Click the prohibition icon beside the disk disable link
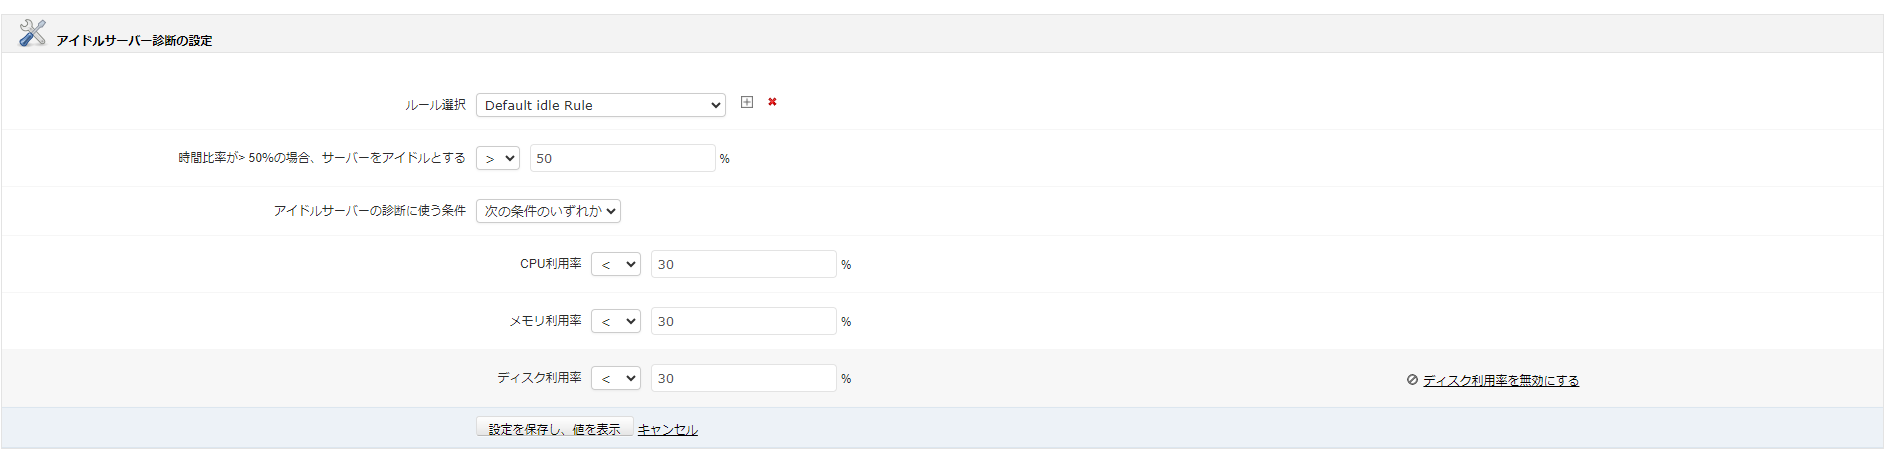 click(1412, 380)
